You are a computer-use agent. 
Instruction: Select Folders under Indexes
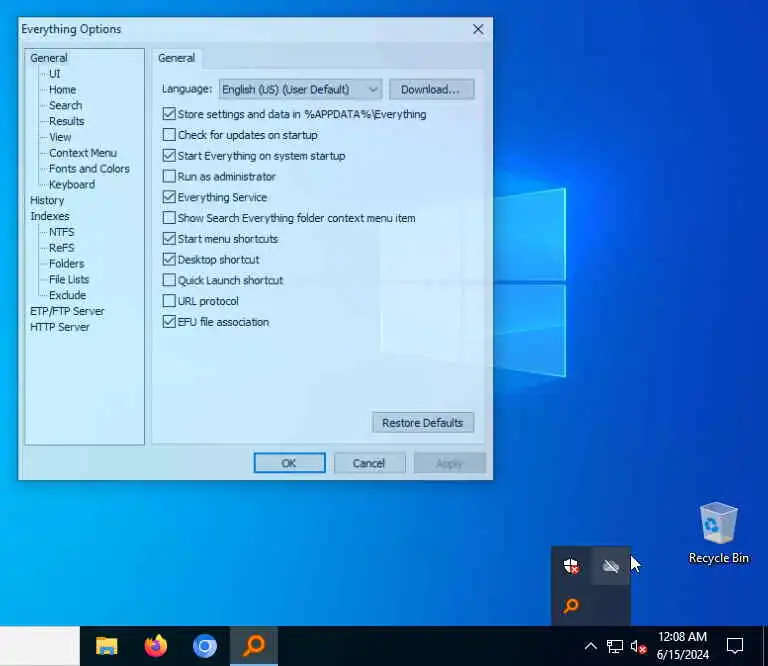pyautogui.click(x=66, y=263)
